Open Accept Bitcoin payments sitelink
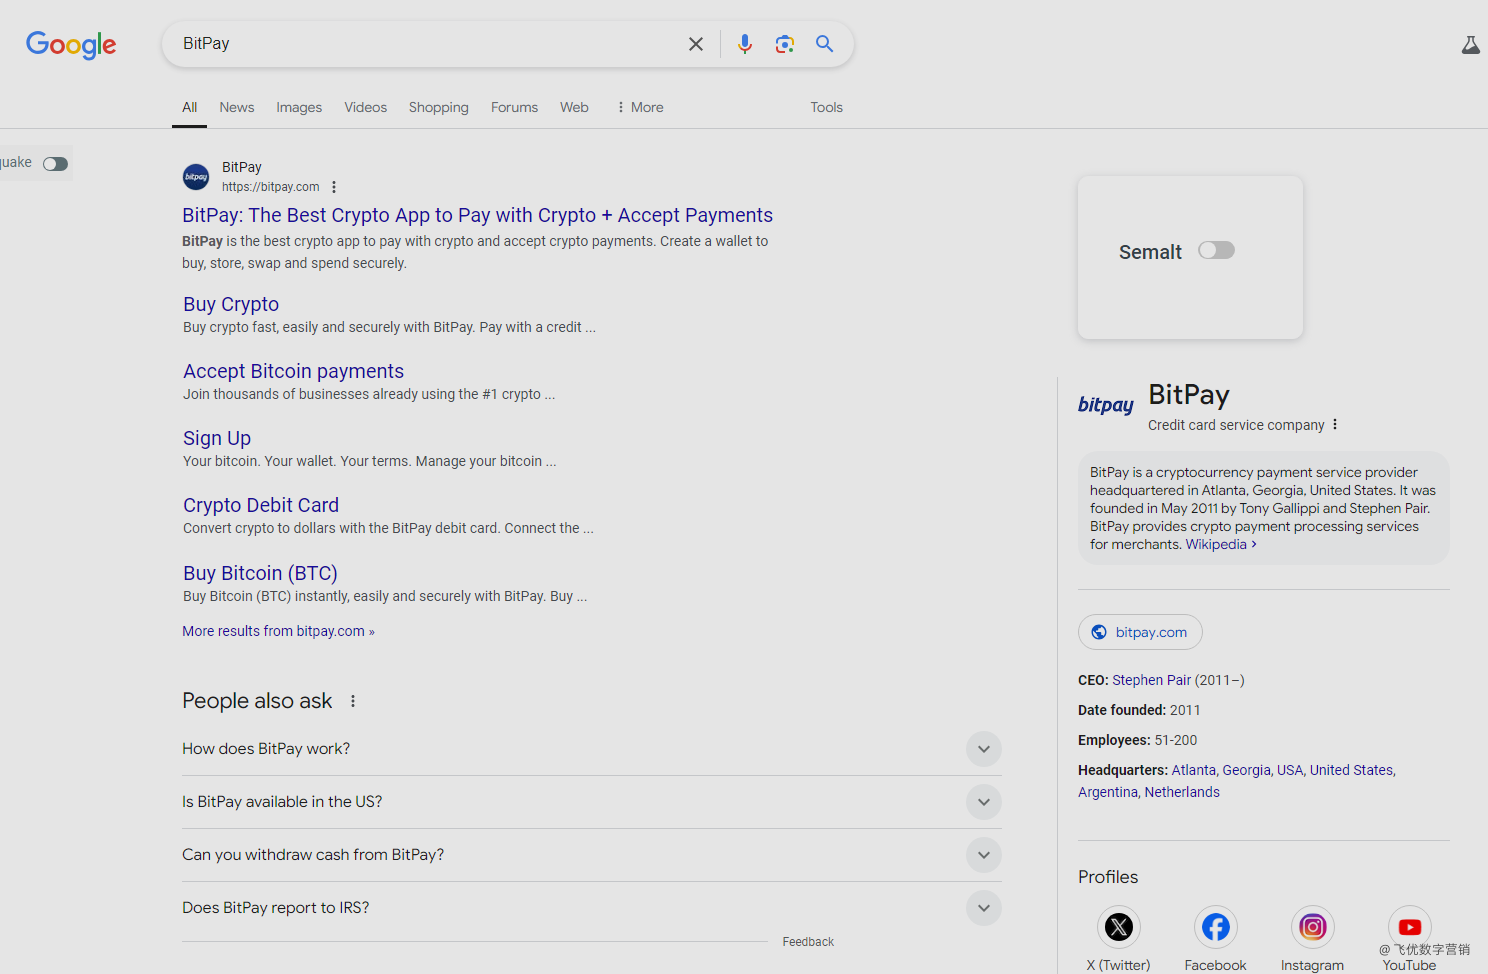The height and width of the screenshot is (974, 1488). pyautogui.click(x=294, y=371)
